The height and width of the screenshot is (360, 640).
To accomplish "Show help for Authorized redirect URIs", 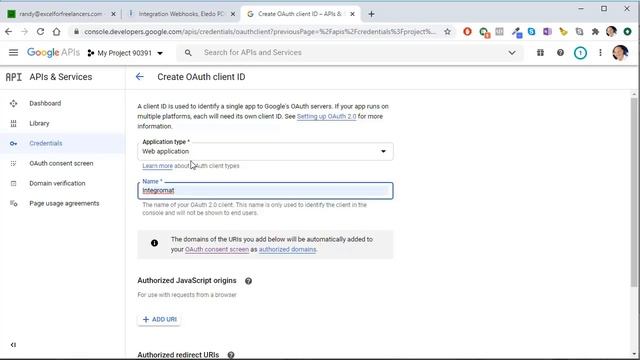I will point(231,355).
